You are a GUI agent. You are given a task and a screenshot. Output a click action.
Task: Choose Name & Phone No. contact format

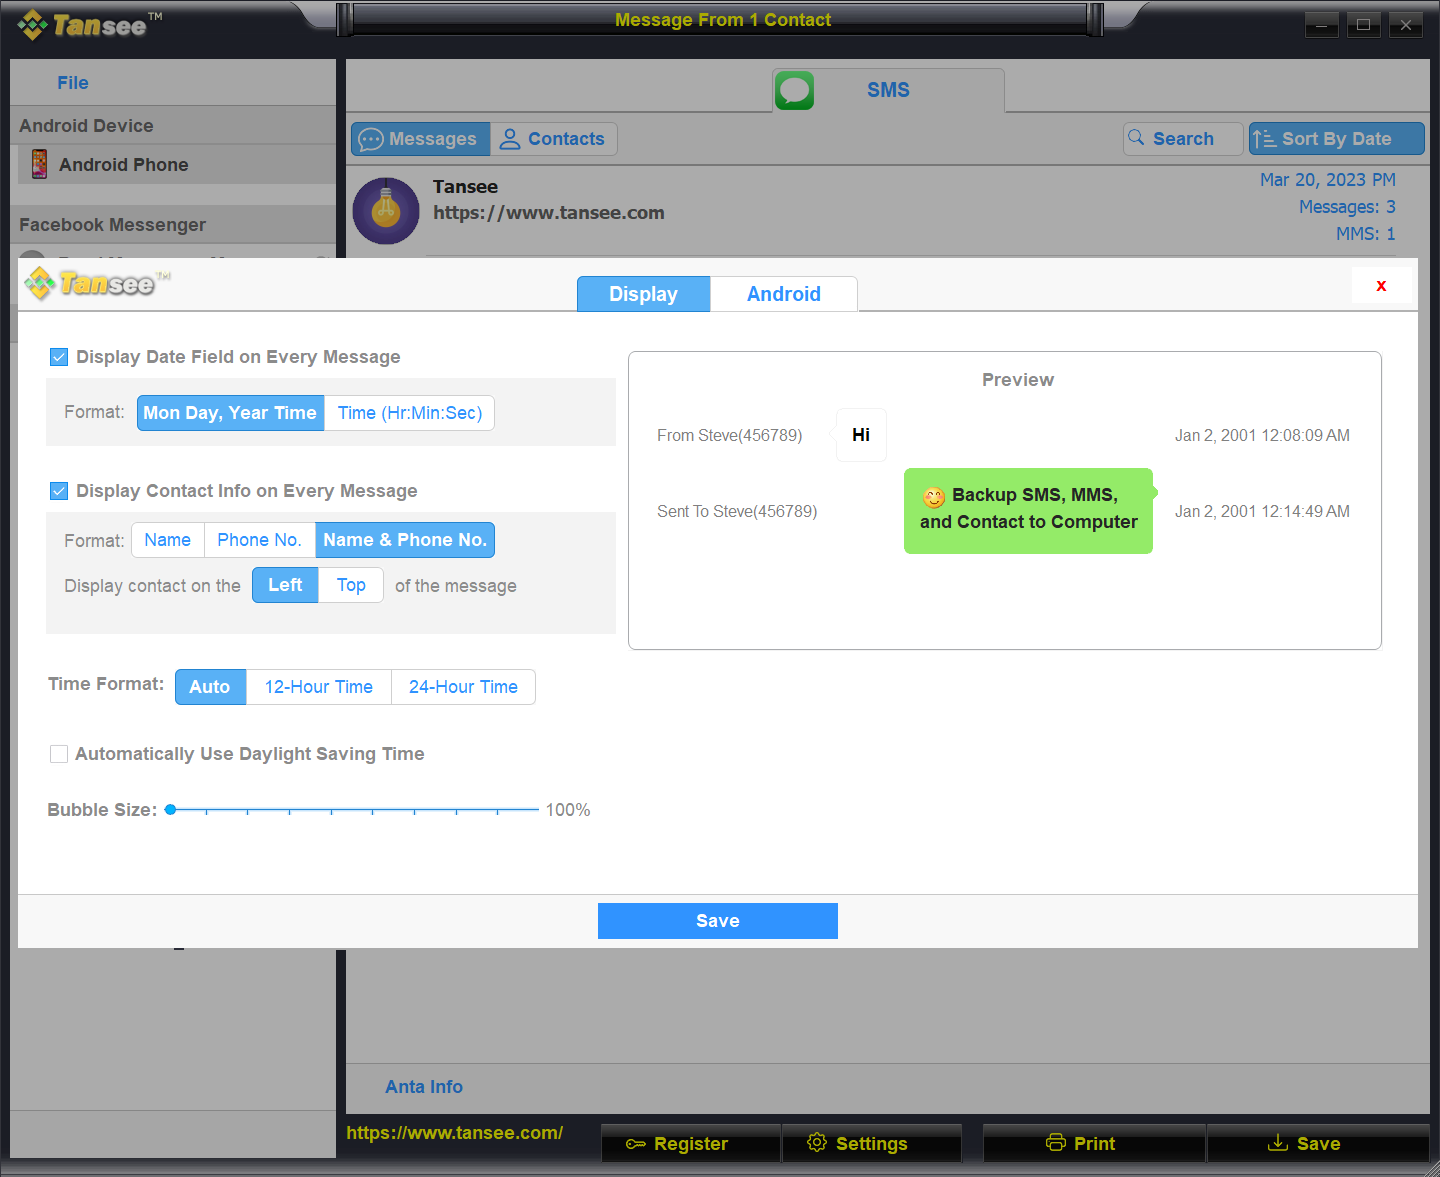point(405,540)
